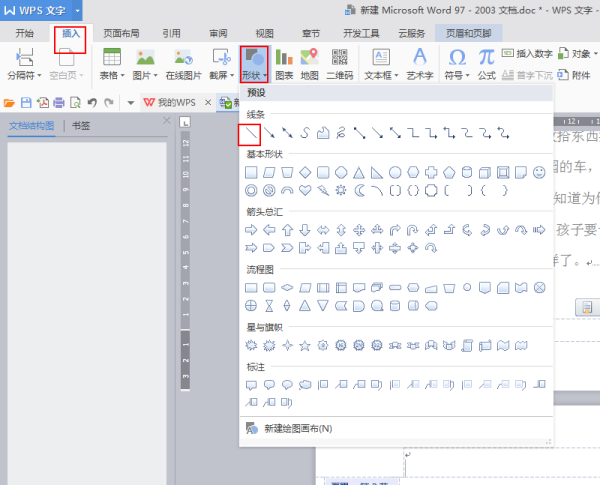Select the flowchart collate hourglass shape

pos(269,306)
